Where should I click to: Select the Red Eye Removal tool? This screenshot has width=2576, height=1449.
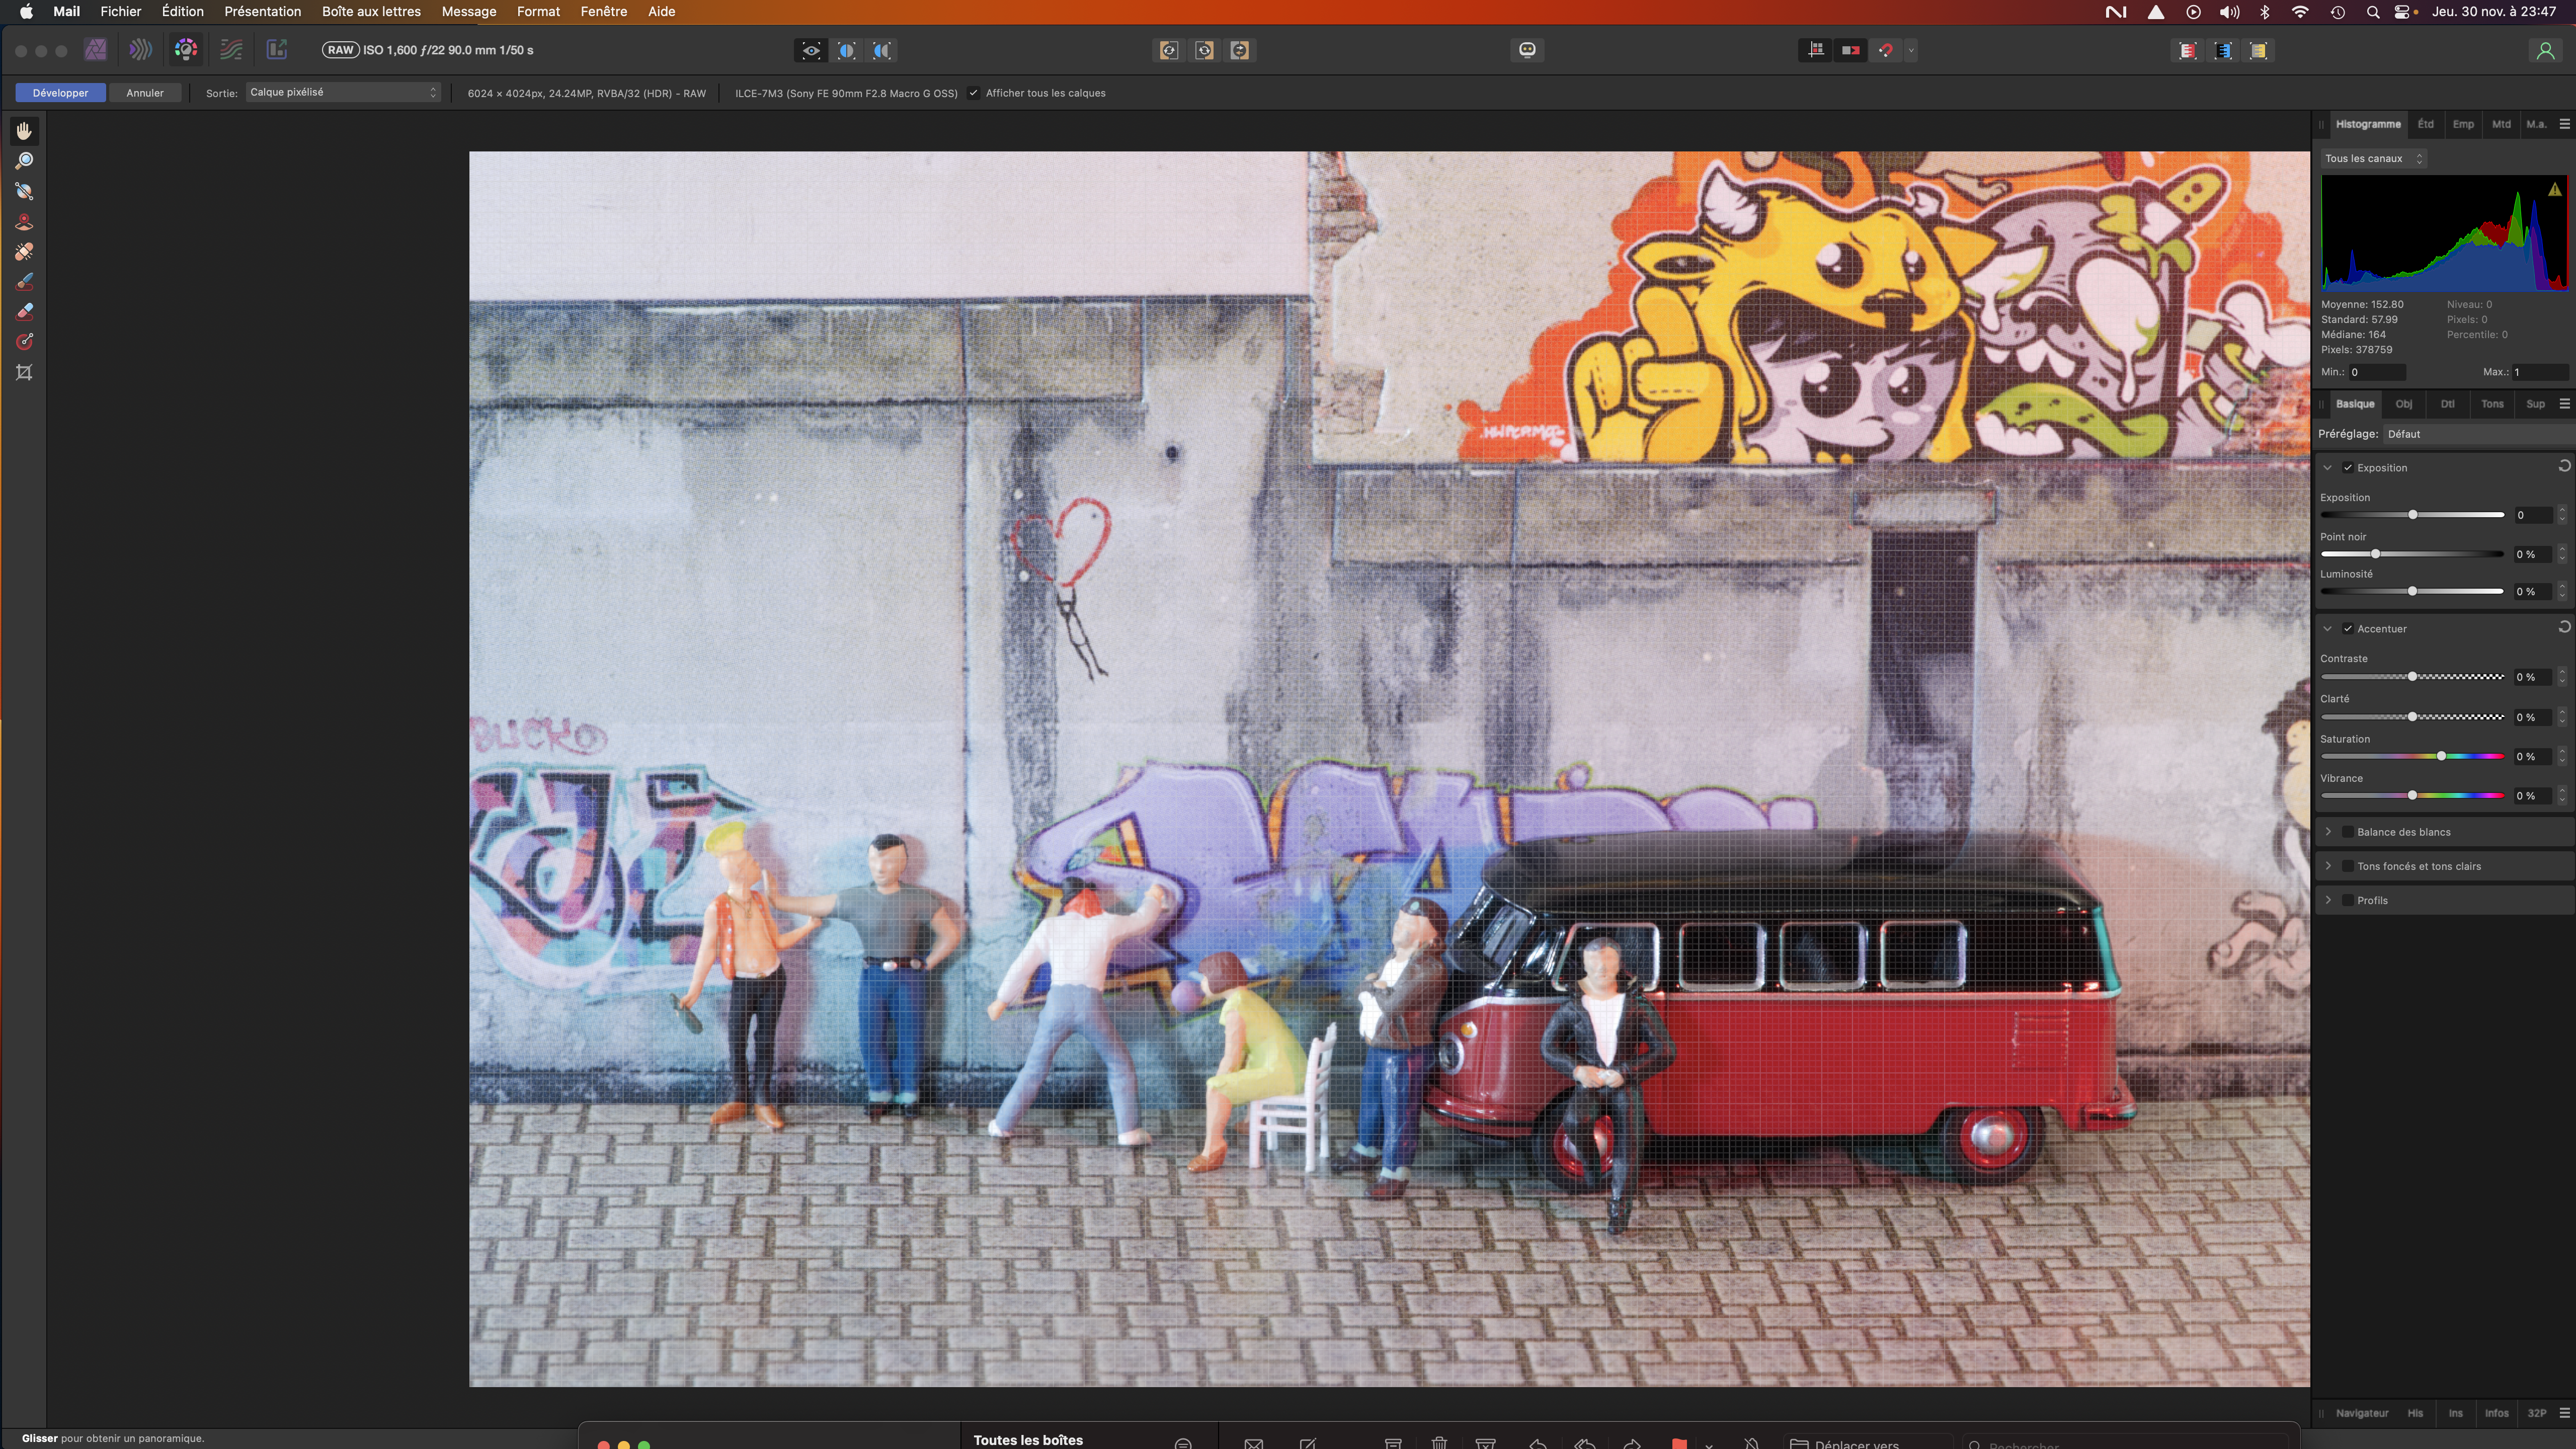pos(24,221)
